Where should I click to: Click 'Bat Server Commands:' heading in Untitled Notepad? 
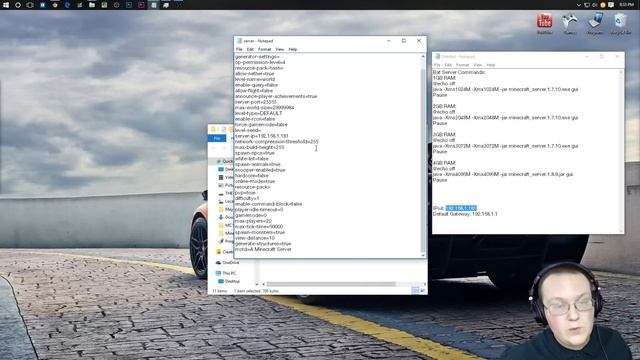coord(459,72)
